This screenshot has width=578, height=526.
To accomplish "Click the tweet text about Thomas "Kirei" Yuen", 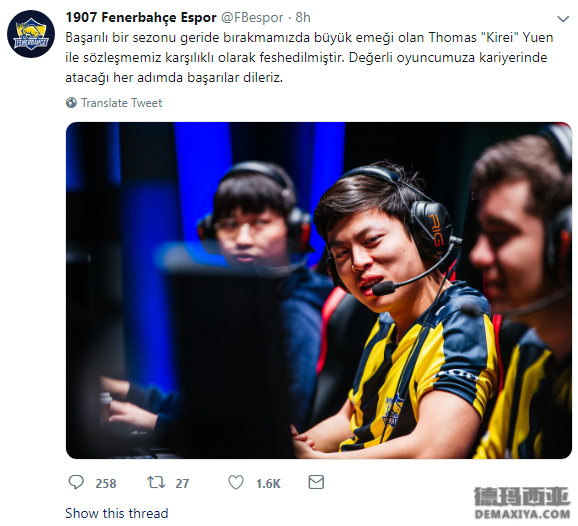I will [x=309, y=58].
